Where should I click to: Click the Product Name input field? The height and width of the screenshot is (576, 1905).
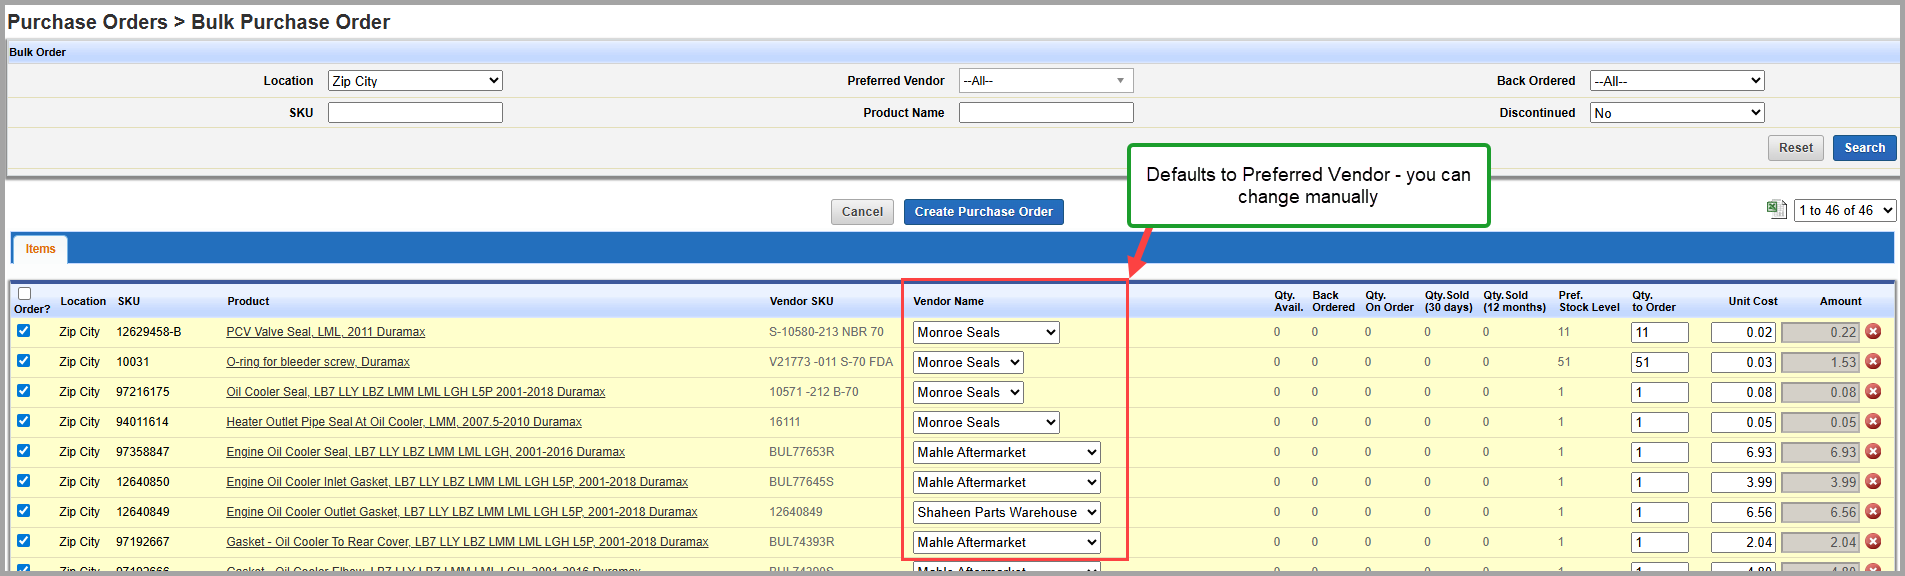pyautogui.click(x=1046, y=113)
